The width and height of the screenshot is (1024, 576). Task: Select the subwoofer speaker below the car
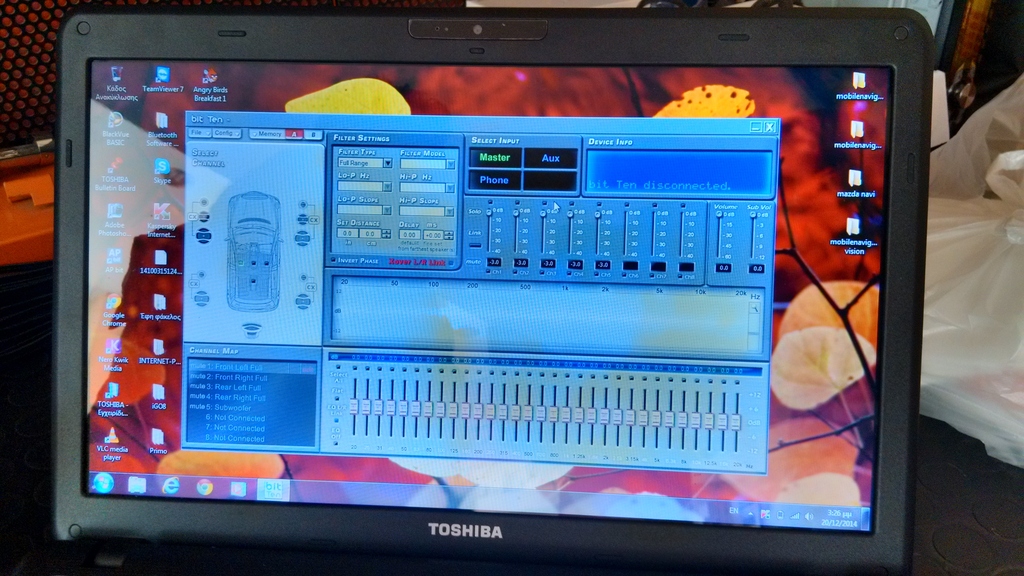251,329
